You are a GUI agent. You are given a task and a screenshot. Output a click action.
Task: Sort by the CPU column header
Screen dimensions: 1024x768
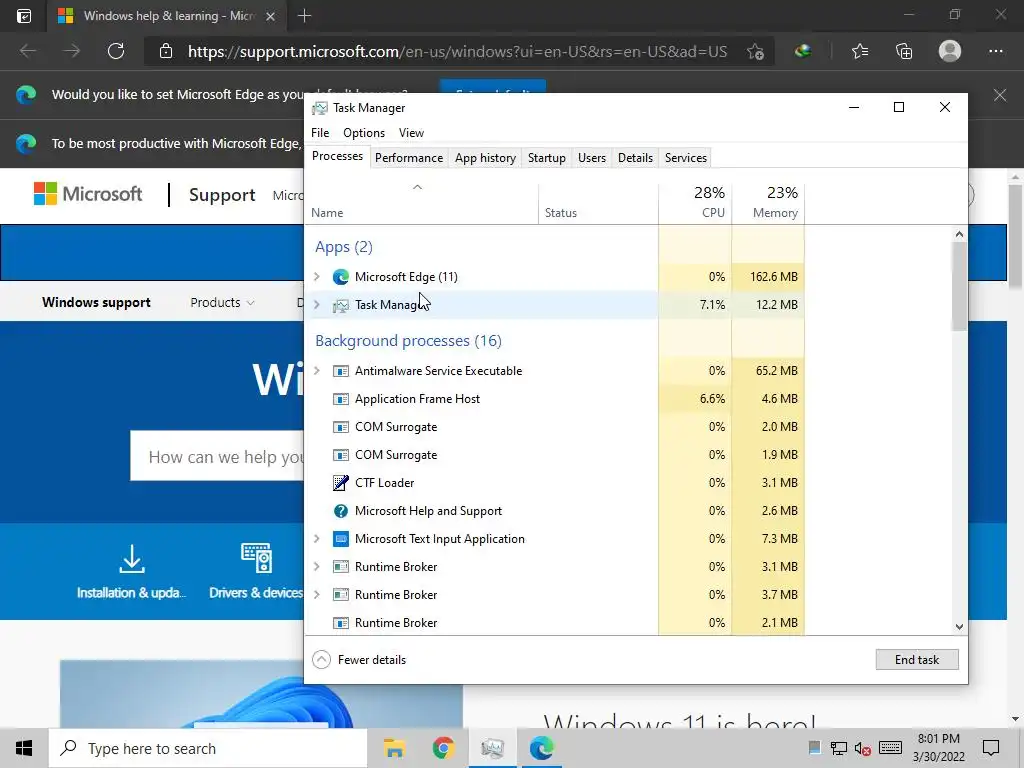tap(695, 202)
